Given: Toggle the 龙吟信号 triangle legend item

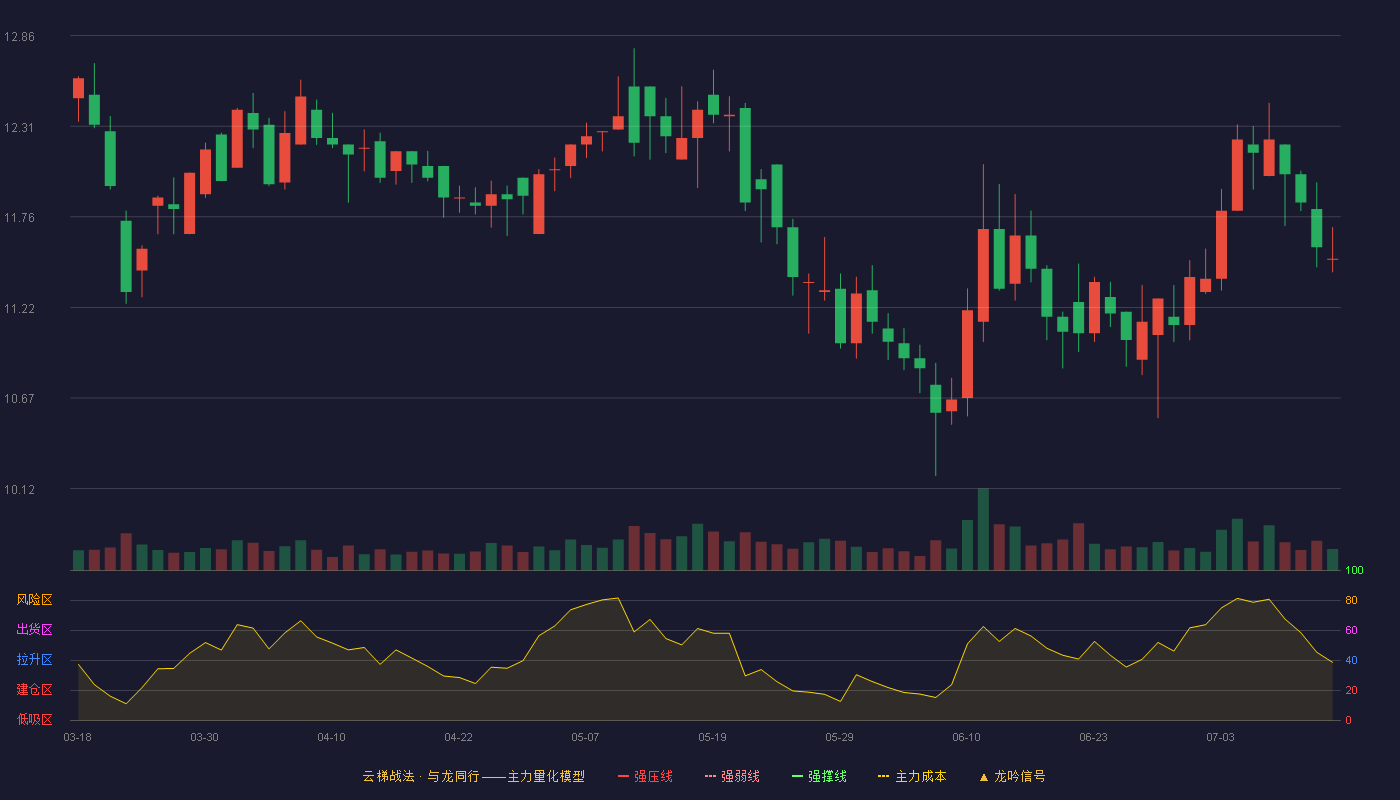Looking at the screenshot, I should (x=1012, y=776).
